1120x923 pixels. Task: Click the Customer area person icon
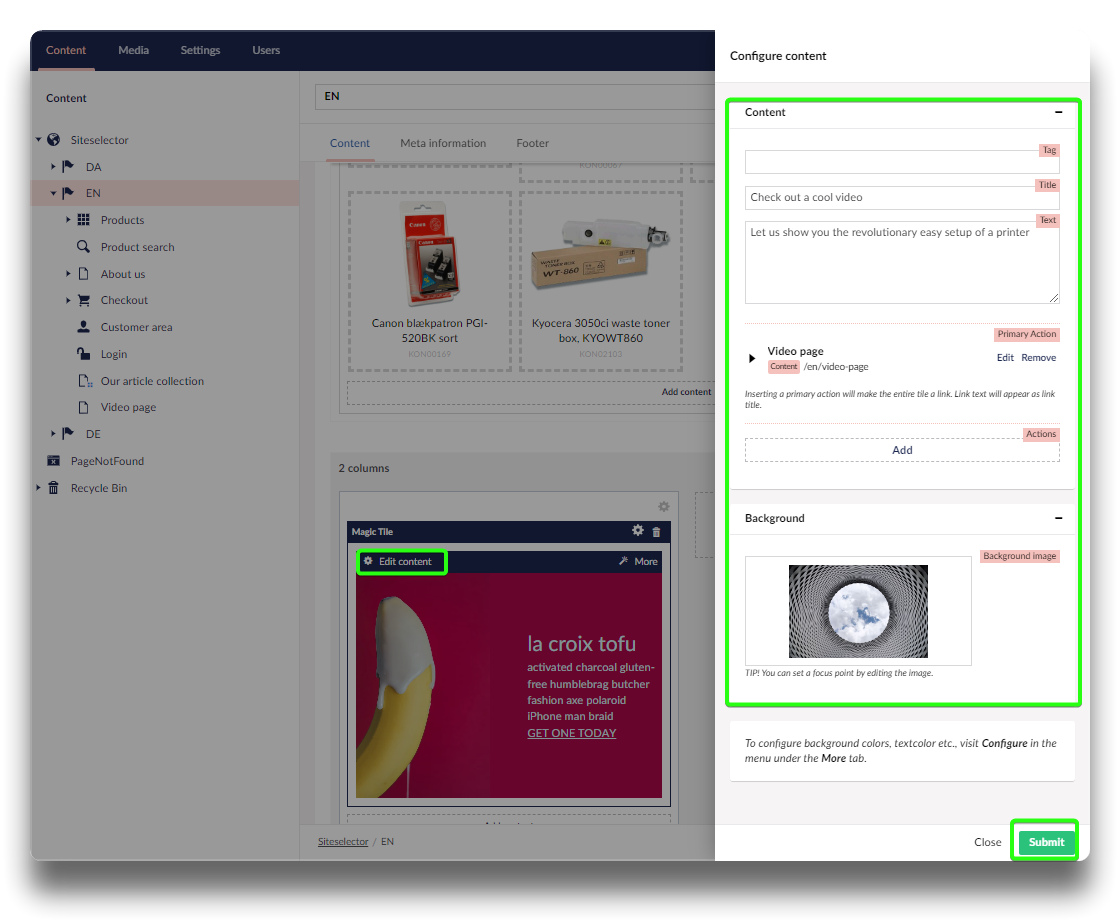pos(84,327)
